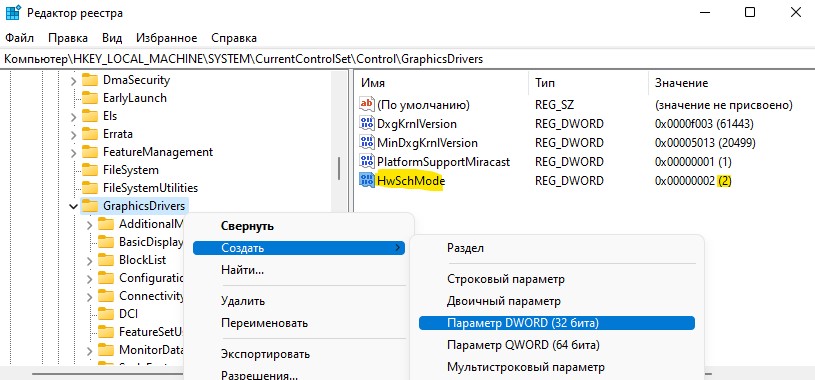The width and height of the screenshot is (815, 380).
Task: Select the DCI folder icon
Action: coord(106,314)
